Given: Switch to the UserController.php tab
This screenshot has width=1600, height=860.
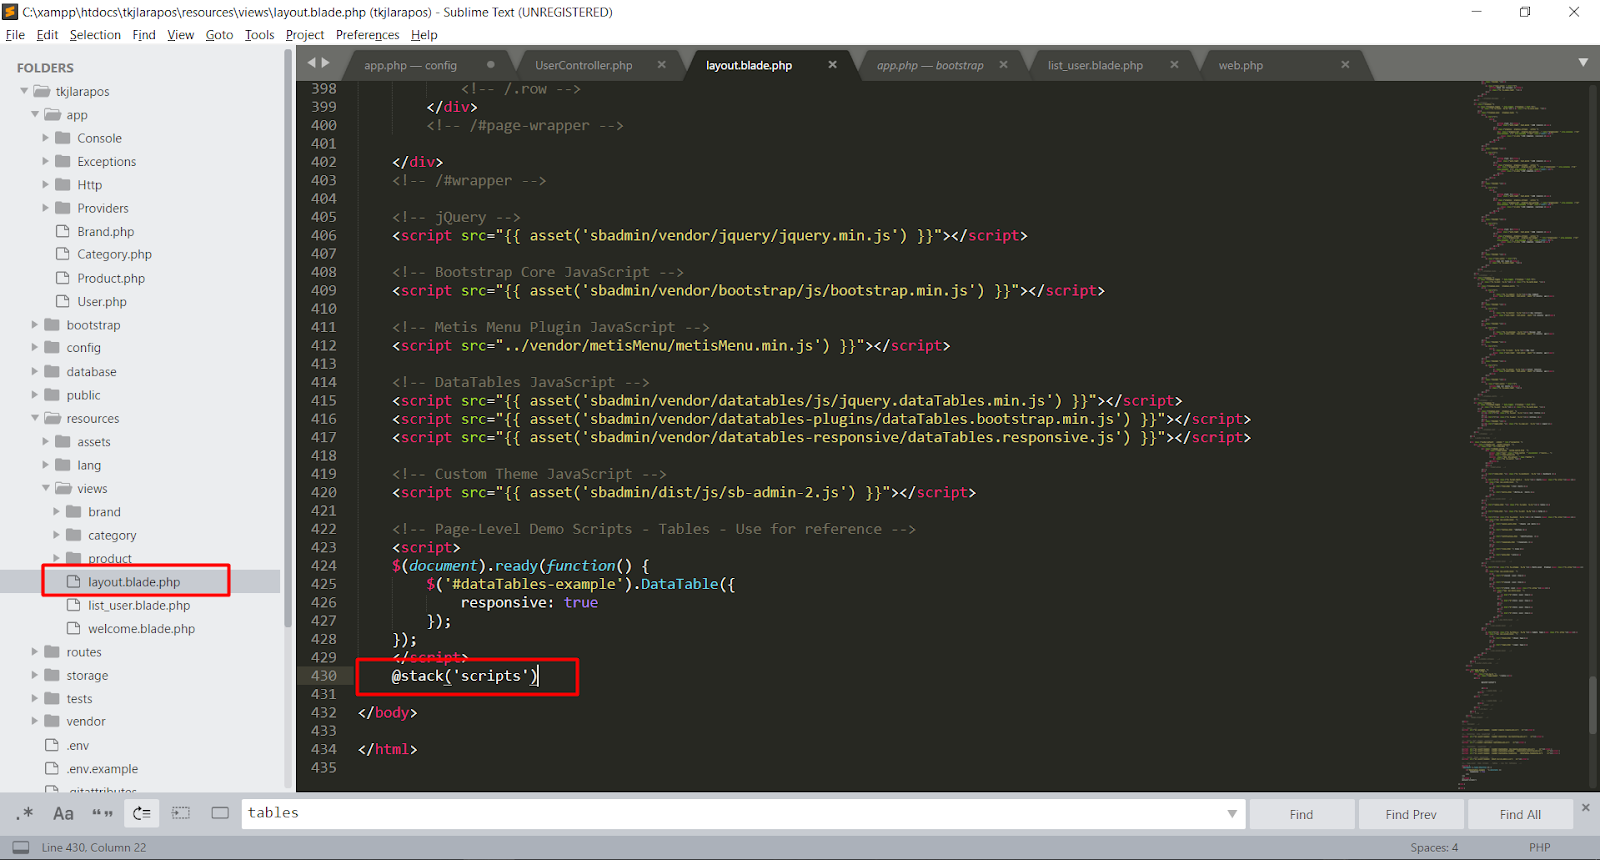Looking at the screenshot, I should point(584,65).
